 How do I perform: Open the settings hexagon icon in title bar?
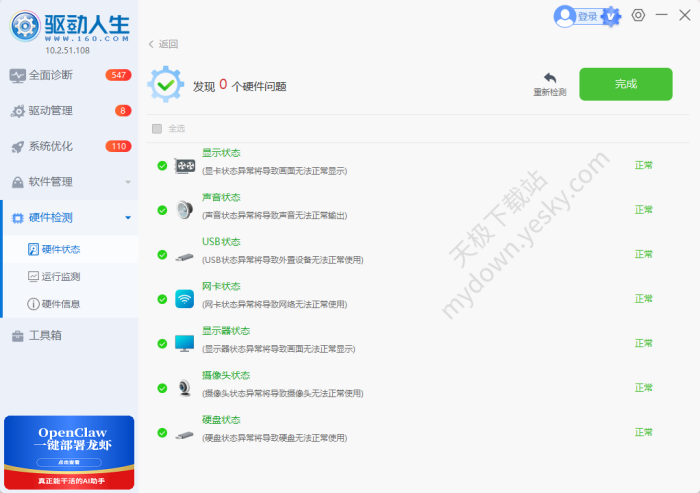pyautogui.click(x=638, y=16)
